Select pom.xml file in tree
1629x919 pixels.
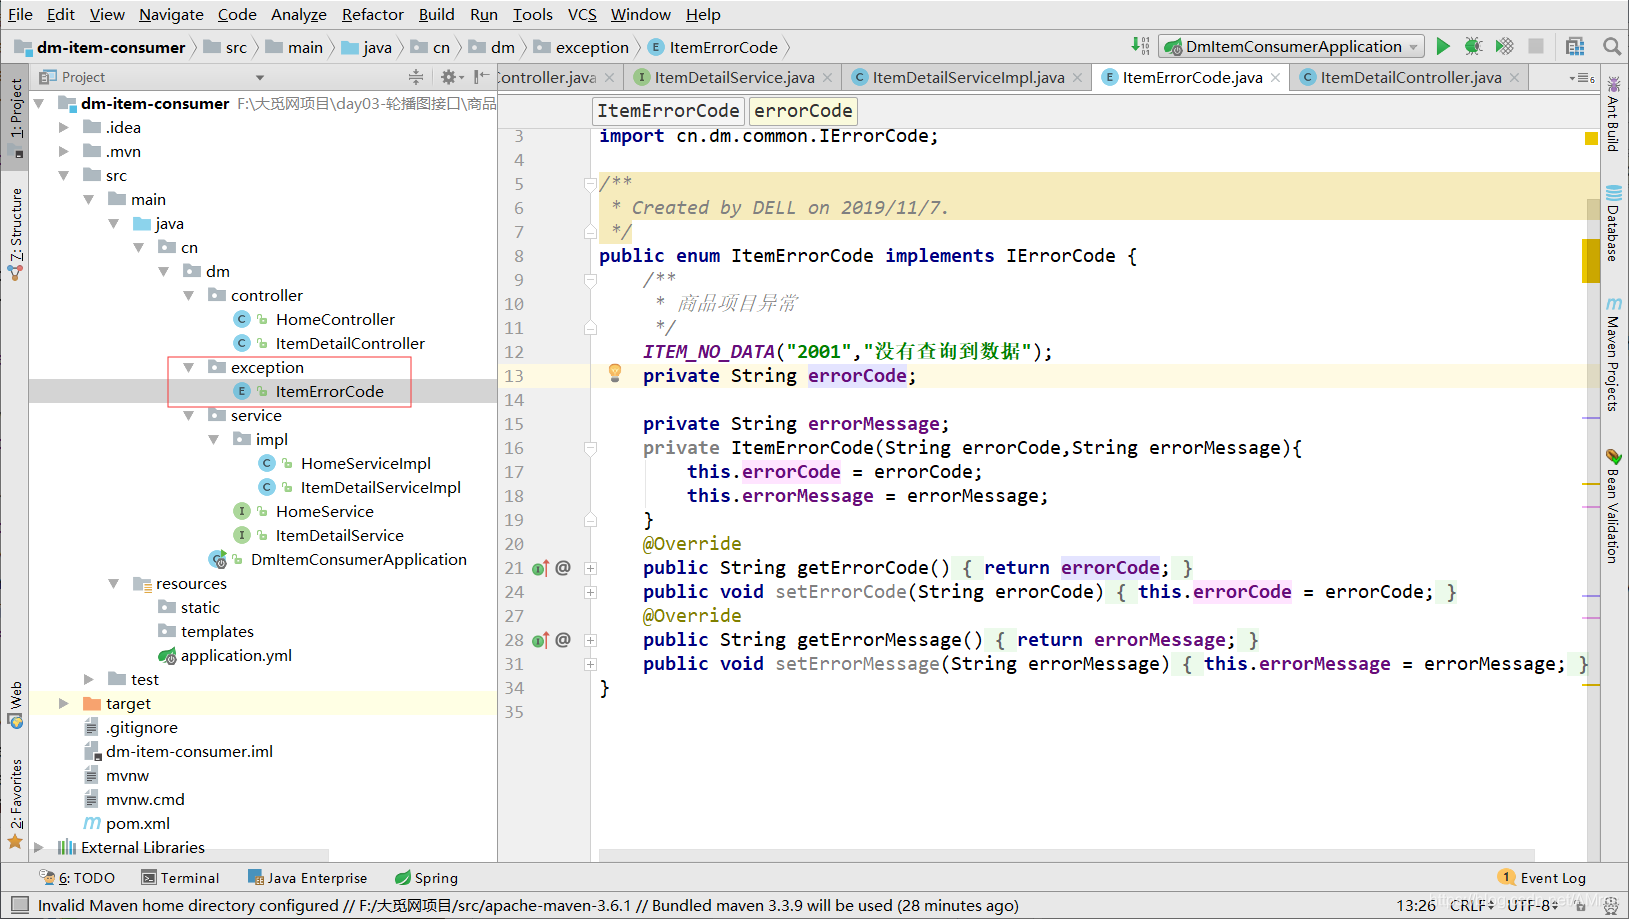(x=137, y=823)
